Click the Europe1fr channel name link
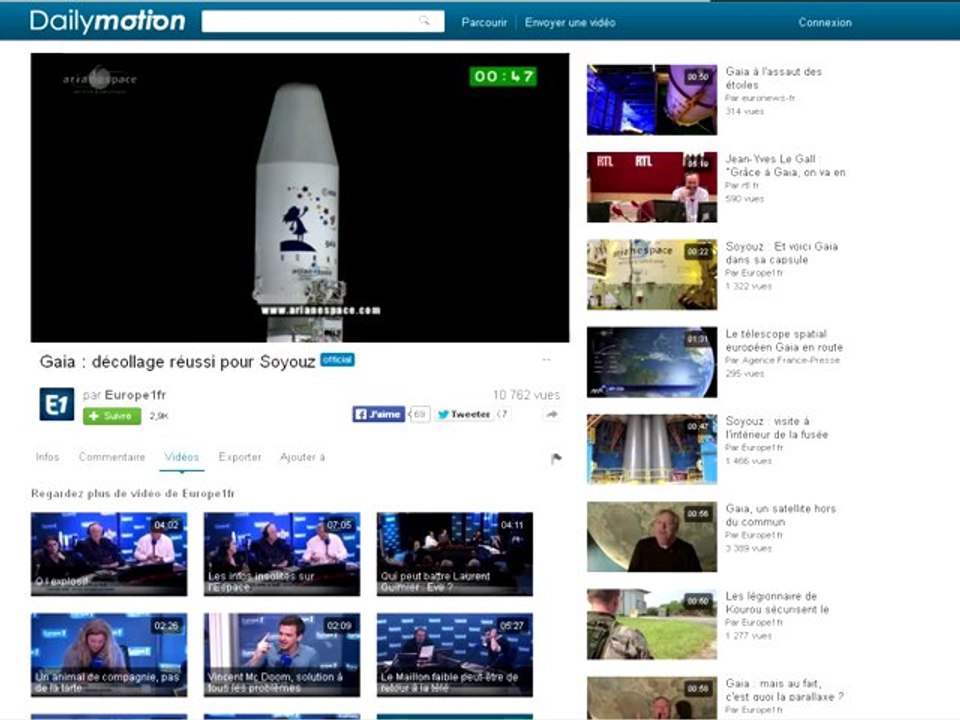This screenshot has width=960, height=720. 135,395
